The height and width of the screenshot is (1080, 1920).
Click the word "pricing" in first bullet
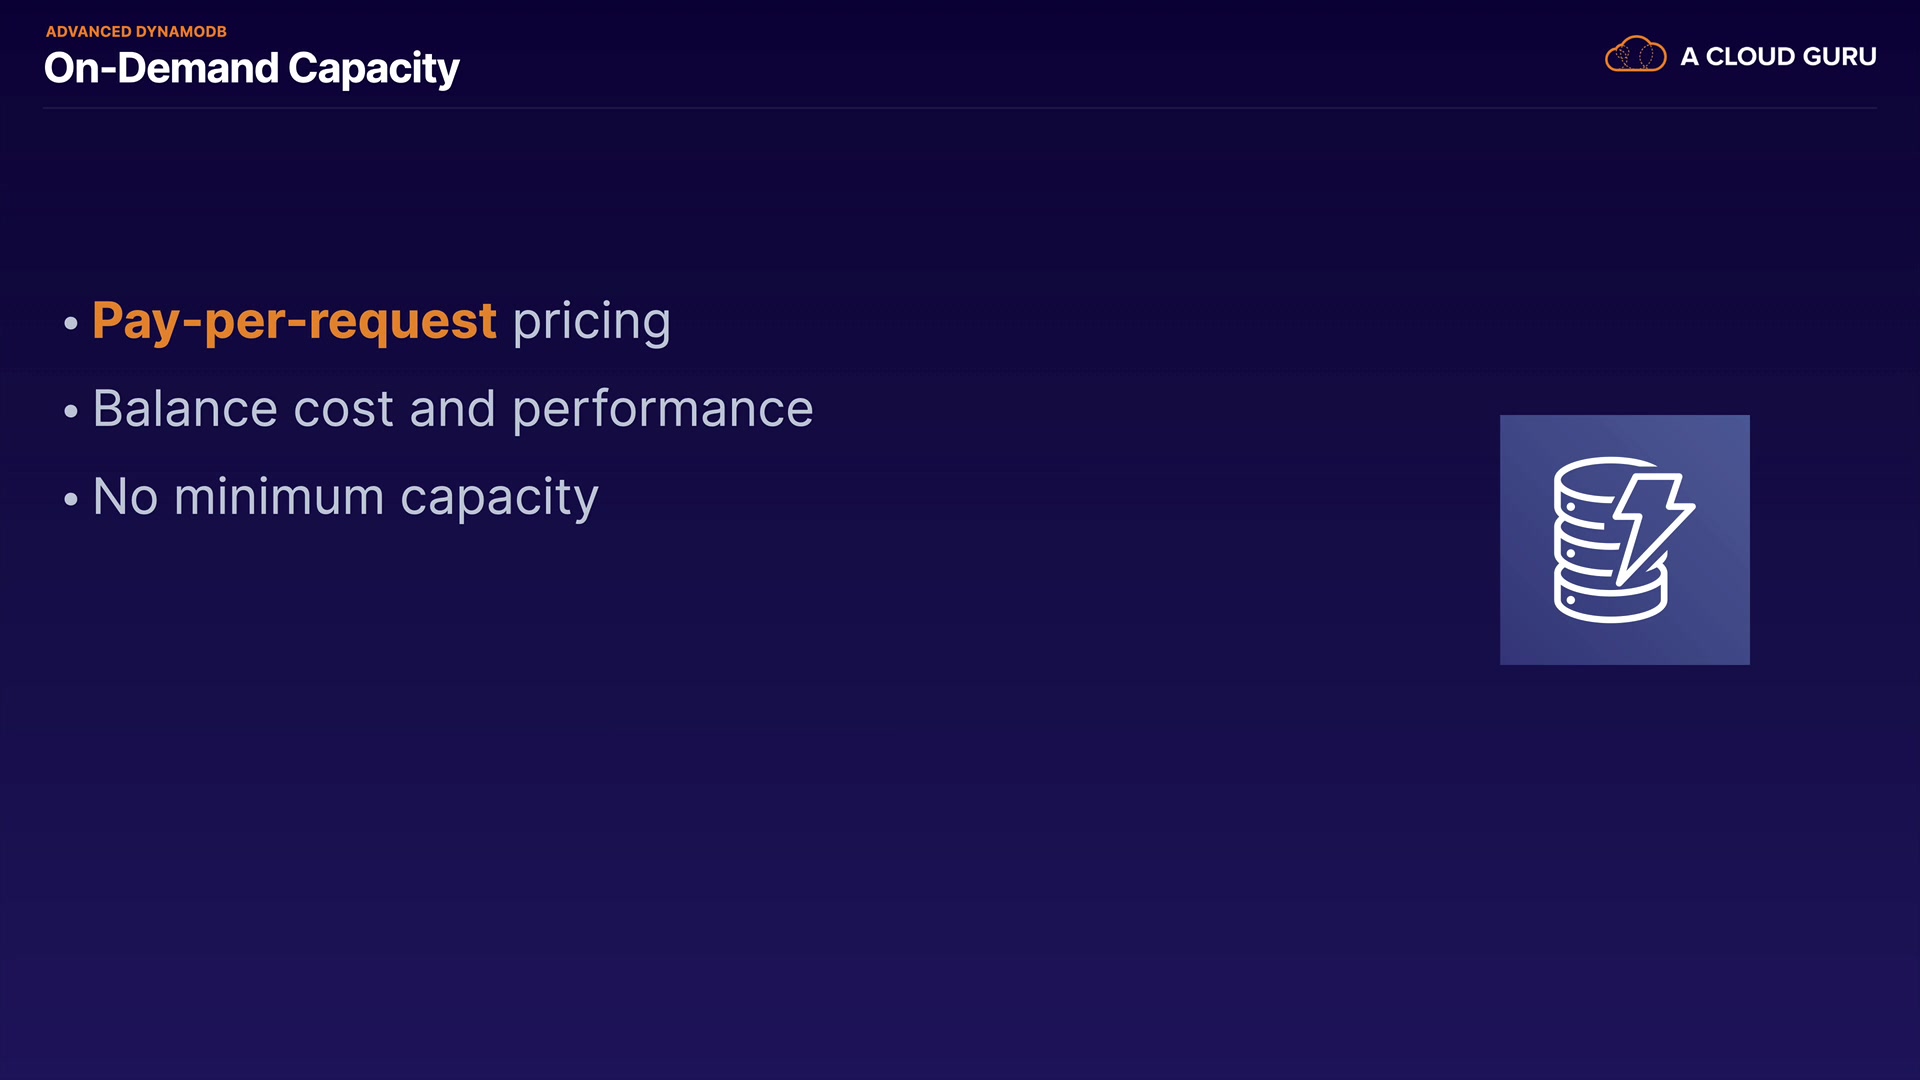point(591,322)
